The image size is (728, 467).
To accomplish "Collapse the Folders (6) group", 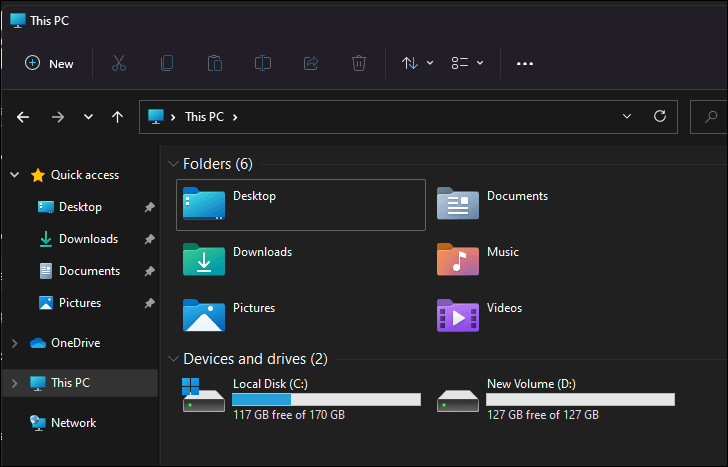I will tap(173, 164).
